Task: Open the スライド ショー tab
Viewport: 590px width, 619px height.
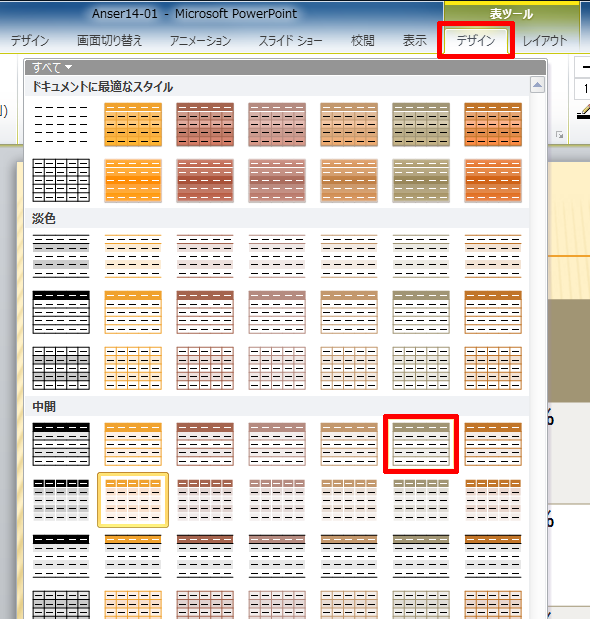Action: click(x=290, y=40)
